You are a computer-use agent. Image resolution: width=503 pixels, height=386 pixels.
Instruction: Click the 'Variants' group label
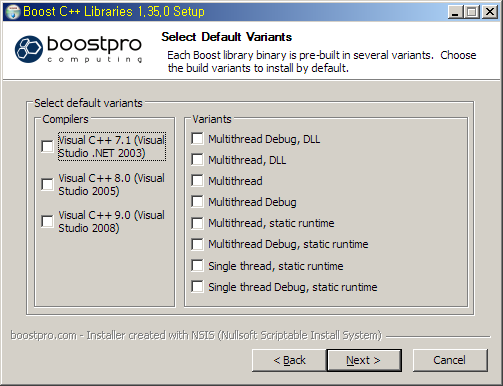tap(212, 119)
